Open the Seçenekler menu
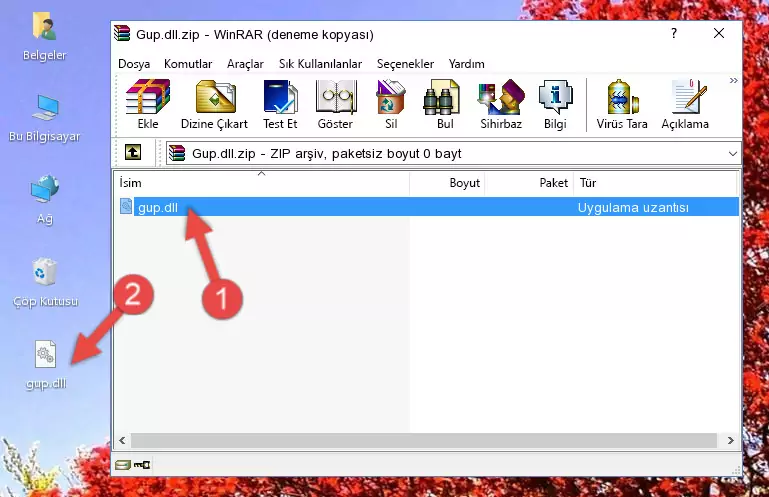Image resolution: width=769 pixels, height=497 pixels. (405, 64)
